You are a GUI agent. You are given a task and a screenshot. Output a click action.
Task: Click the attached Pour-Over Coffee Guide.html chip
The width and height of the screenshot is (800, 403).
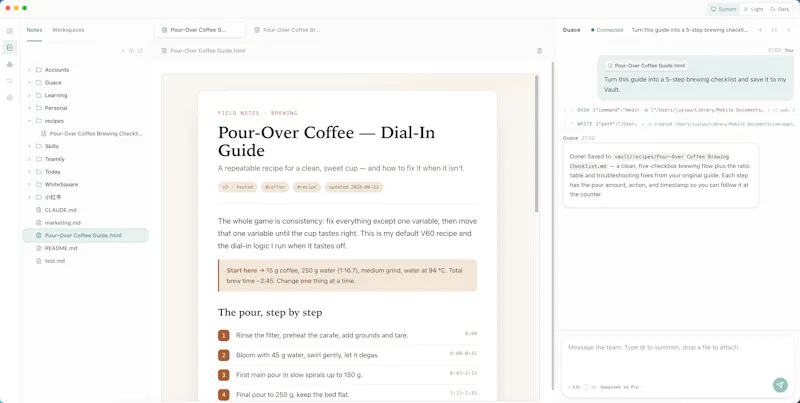point(647,66)
